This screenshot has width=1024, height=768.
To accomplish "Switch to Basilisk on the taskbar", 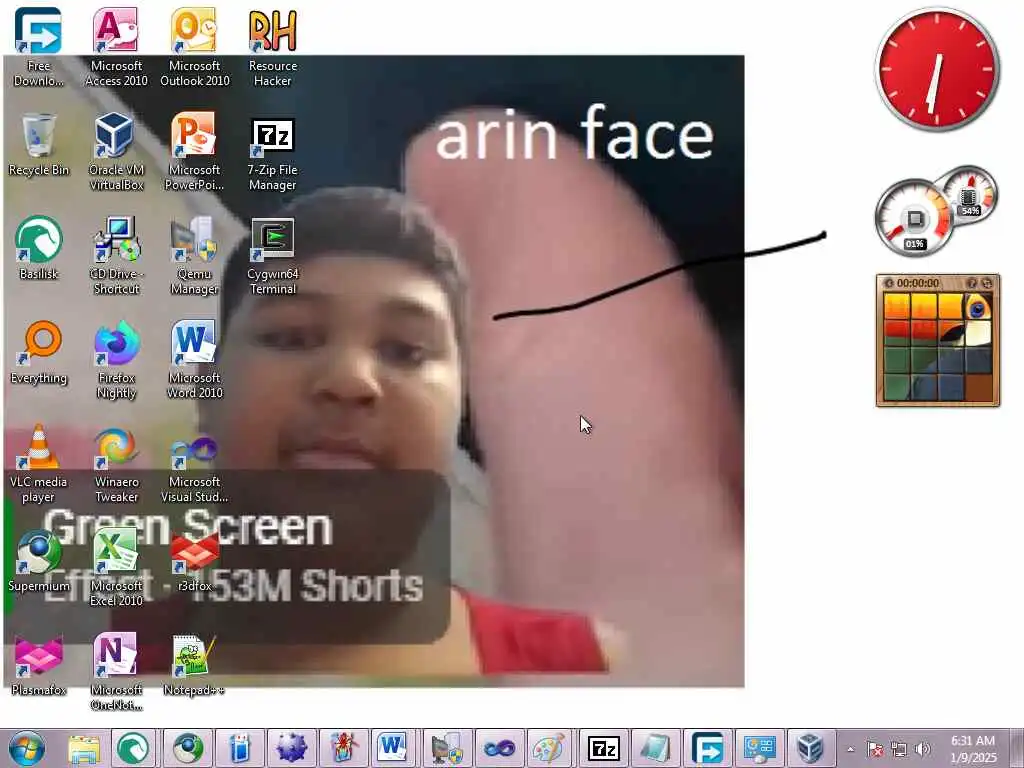I will pyautogui.click(x=133, y=748).
